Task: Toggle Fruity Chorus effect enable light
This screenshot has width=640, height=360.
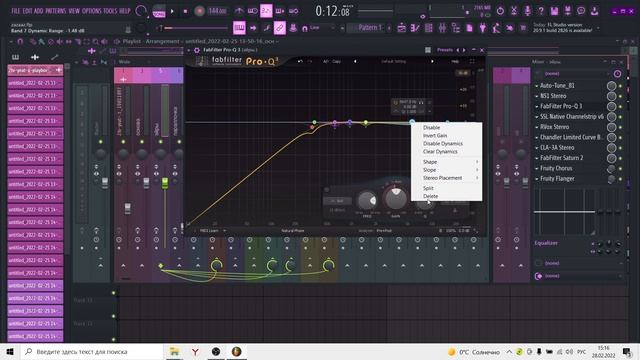Action: tap(620, 169)
